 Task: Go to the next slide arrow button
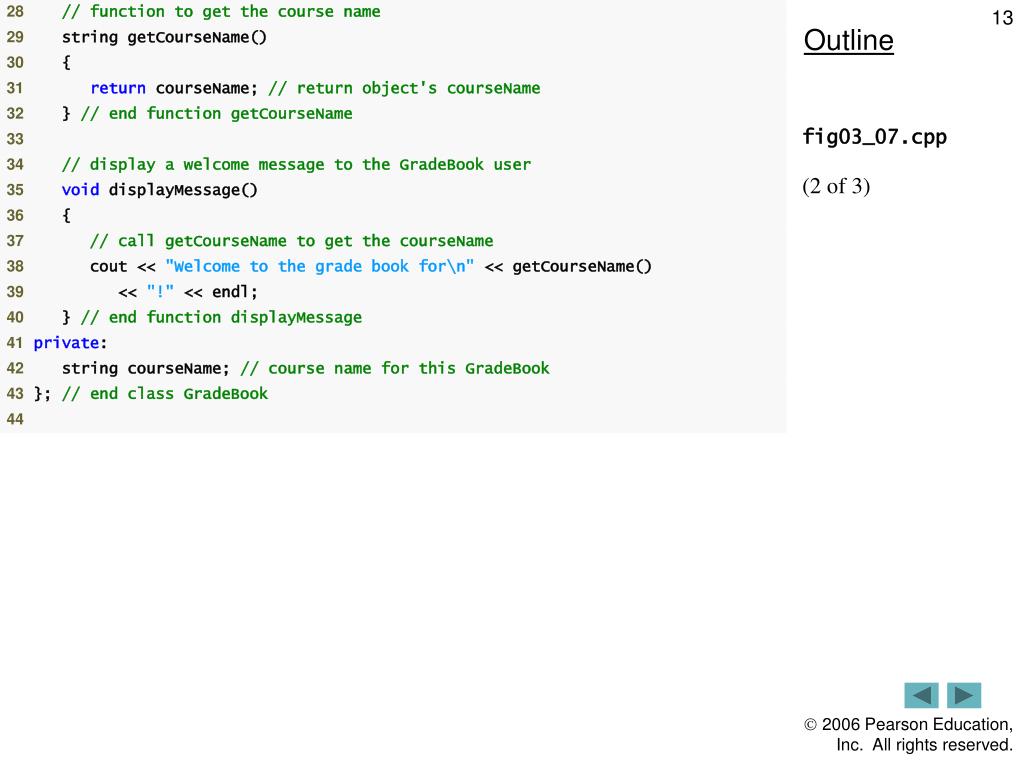[x=964, y=695]
